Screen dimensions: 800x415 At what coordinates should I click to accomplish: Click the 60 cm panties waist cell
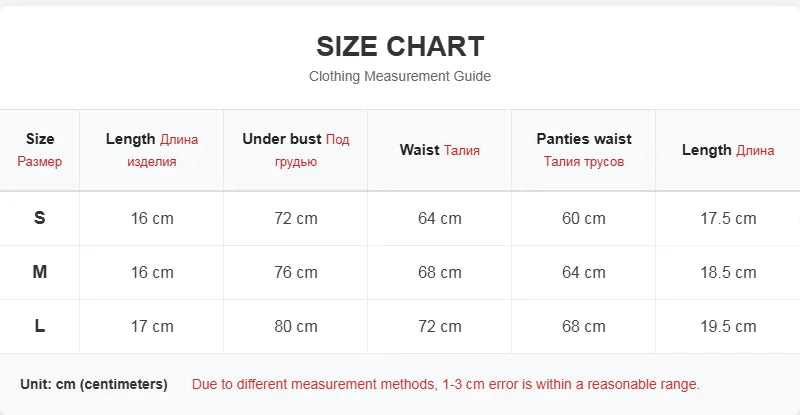point(584,218)
